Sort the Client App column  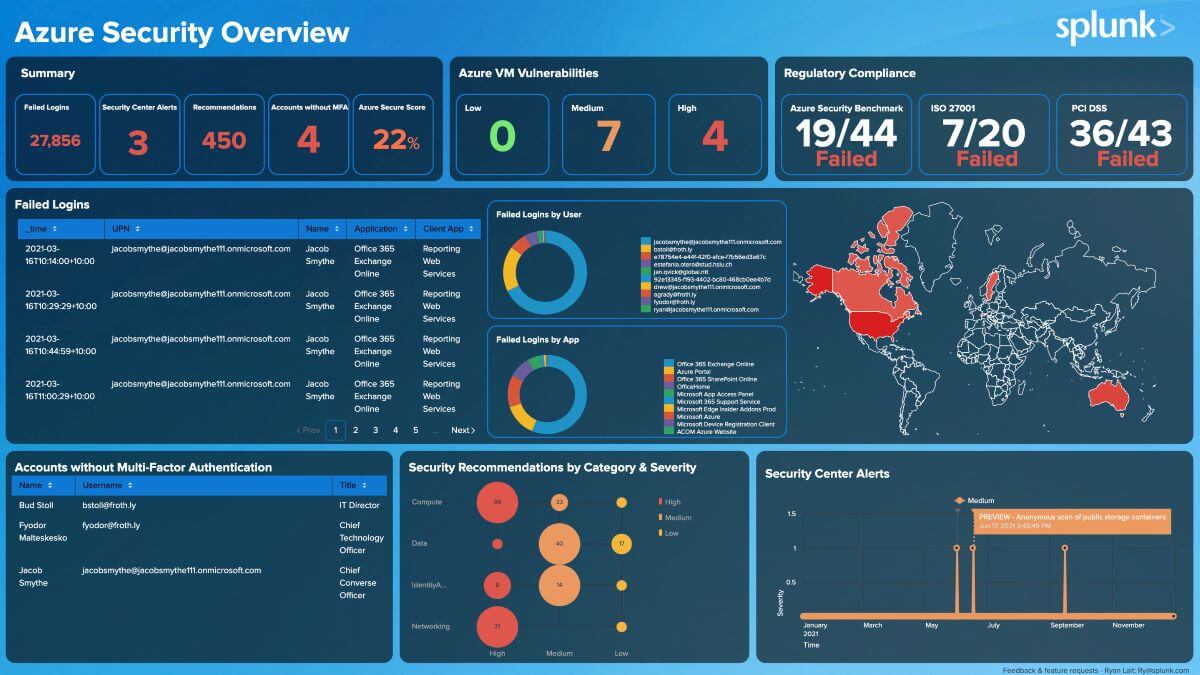445,228
